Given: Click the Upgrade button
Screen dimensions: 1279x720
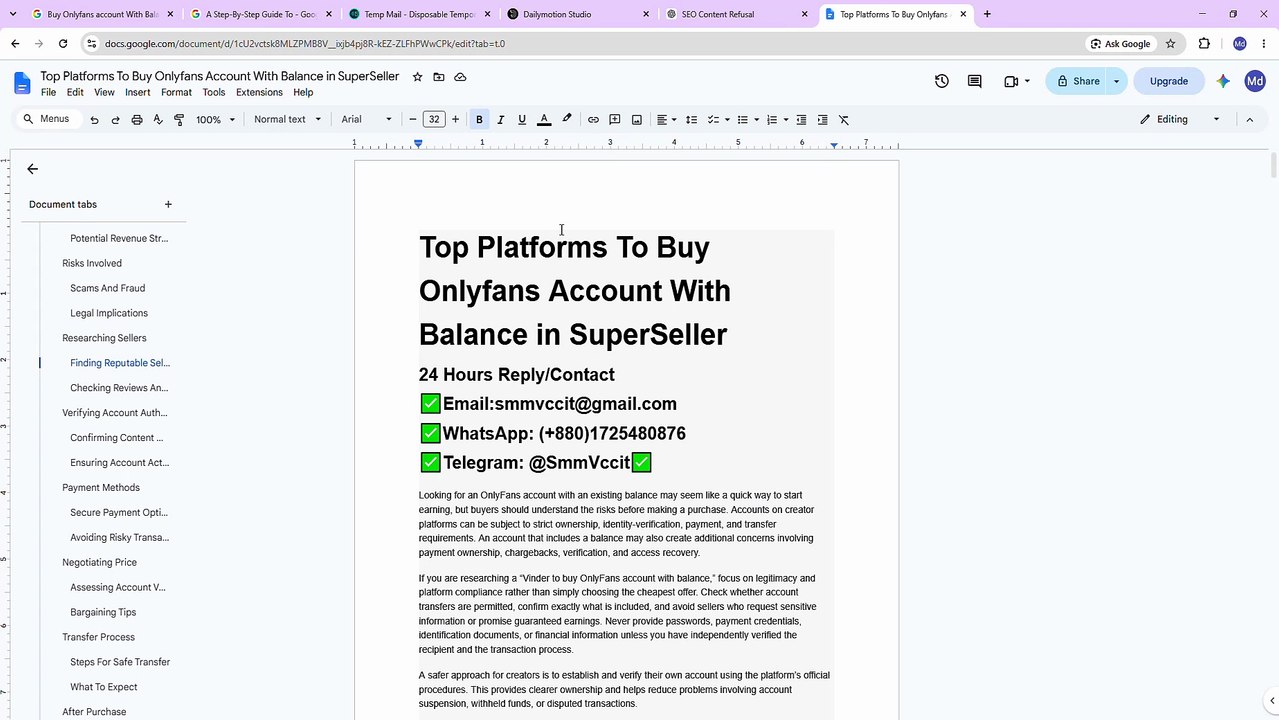Looking at the screenshot, I should click(1169, 82).
